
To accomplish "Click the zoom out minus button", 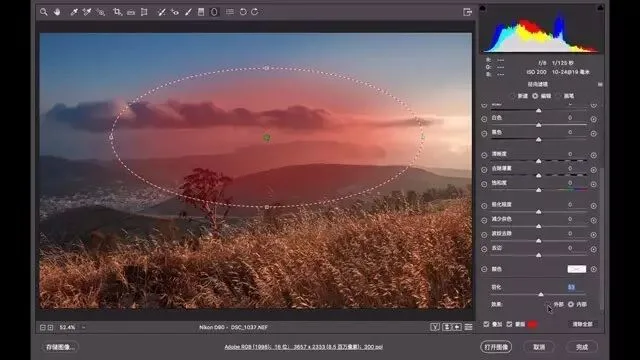I will click(x=43, y=327).
